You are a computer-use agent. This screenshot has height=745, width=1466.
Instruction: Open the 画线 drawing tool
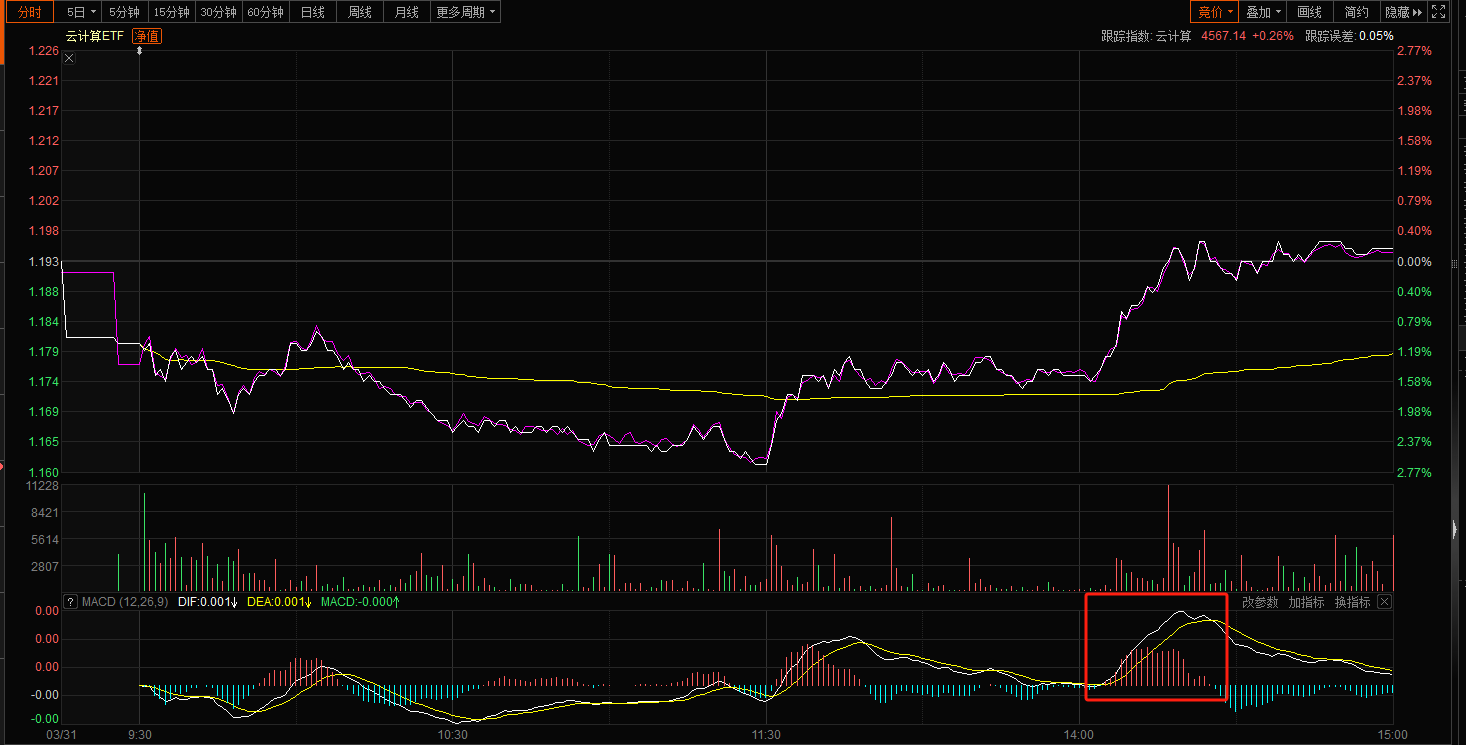click(x=1309, y=12)
